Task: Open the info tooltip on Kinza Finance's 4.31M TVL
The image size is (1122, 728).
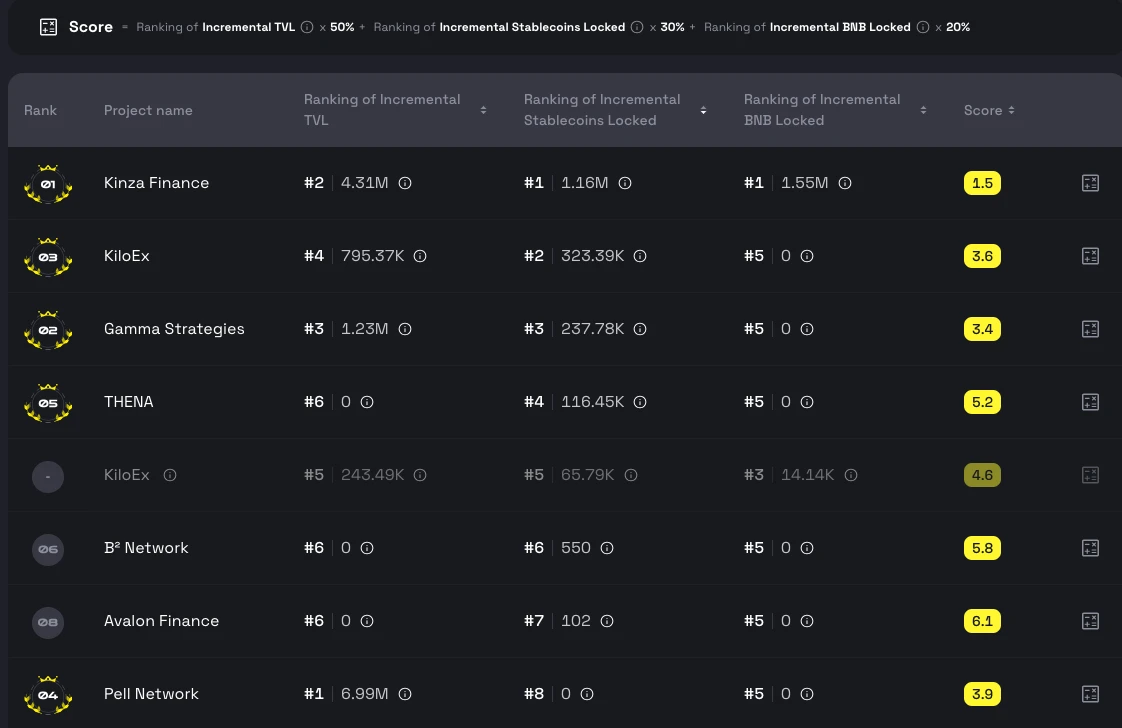Action: click(x=405, y=183)
